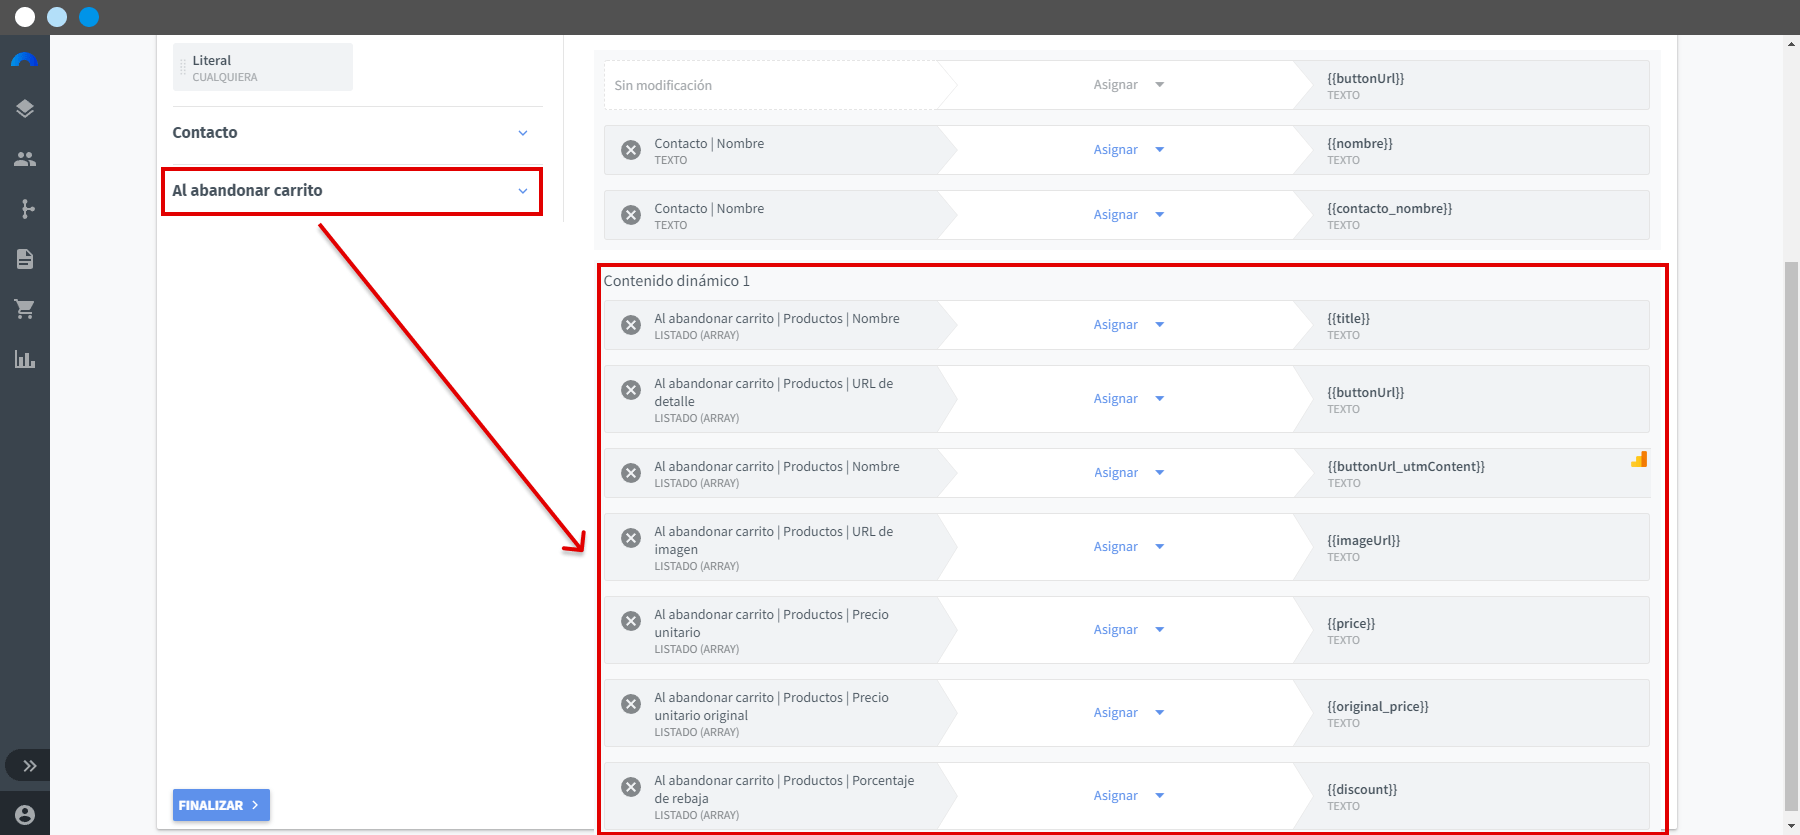Select the {{title}} target variable
Image resolution: width=1800 pixels, height=835 pixels.
(x=1472, y=325)
